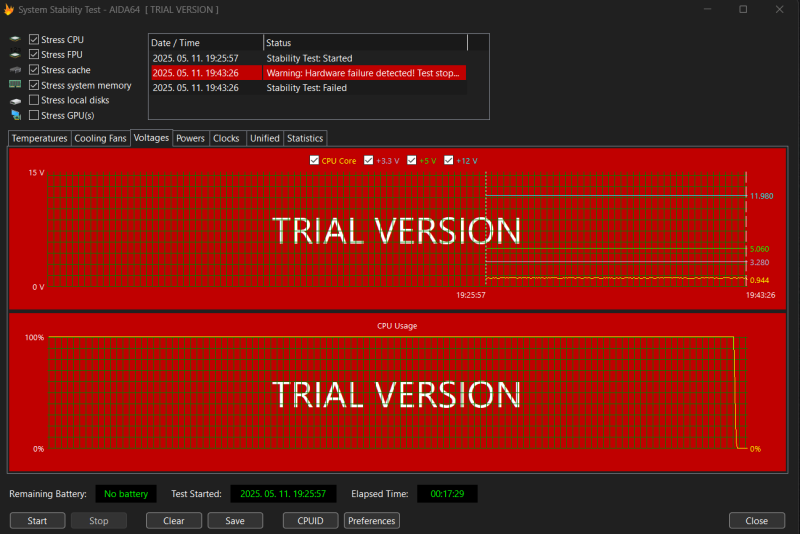Toggle the Stress system memory checkbox

click(34, 85)
